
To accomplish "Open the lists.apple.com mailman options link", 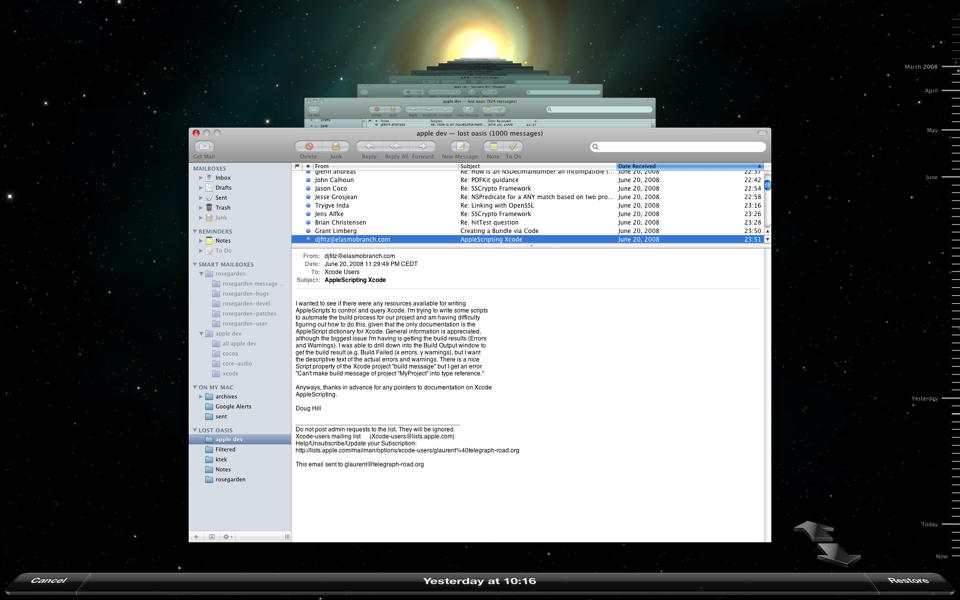I will coord(407,450).
